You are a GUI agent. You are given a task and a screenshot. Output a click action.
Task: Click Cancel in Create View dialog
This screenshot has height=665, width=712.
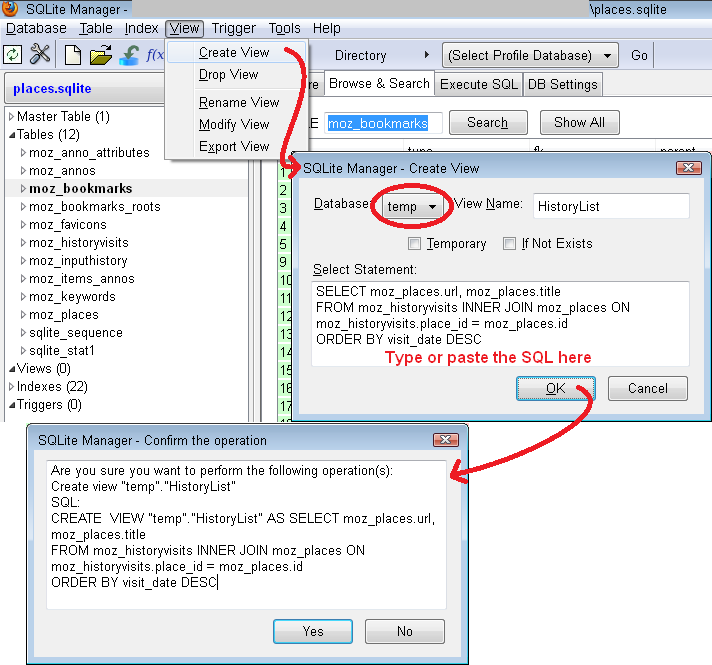[x=648, y=389]
